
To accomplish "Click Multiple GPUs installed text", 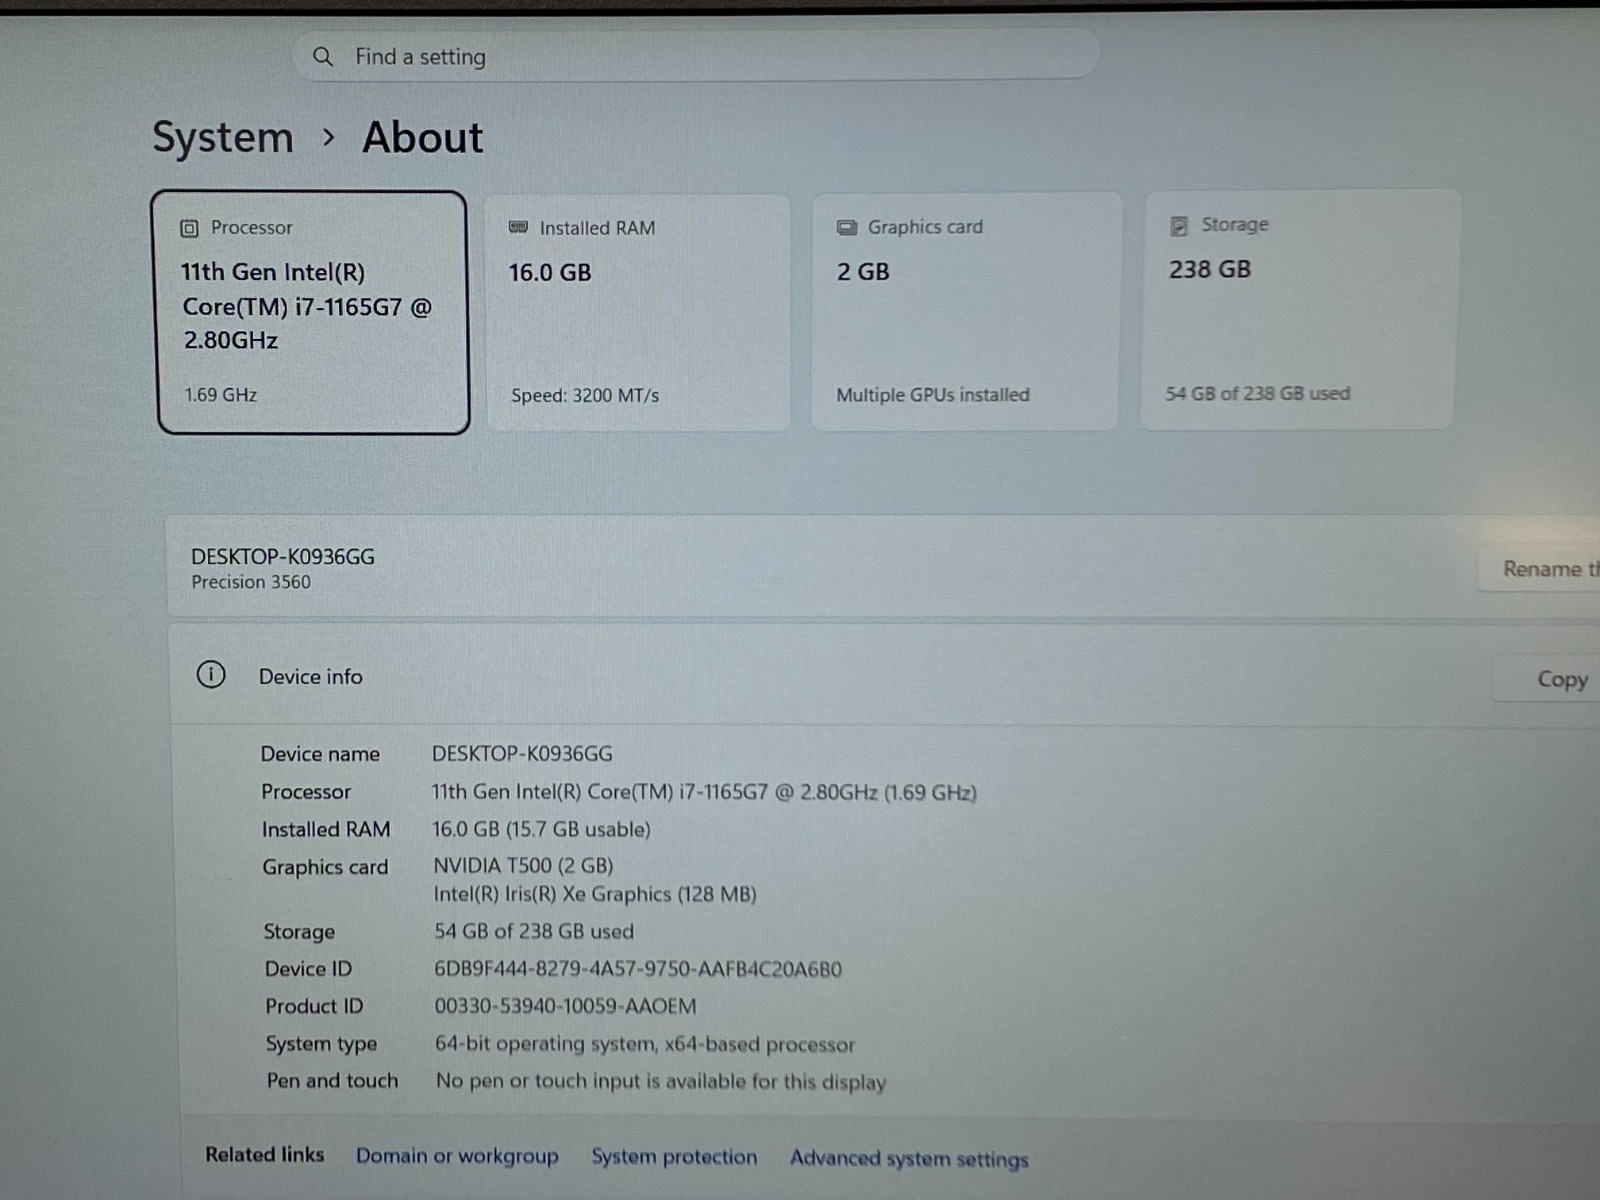I will (x=933, y=395).
